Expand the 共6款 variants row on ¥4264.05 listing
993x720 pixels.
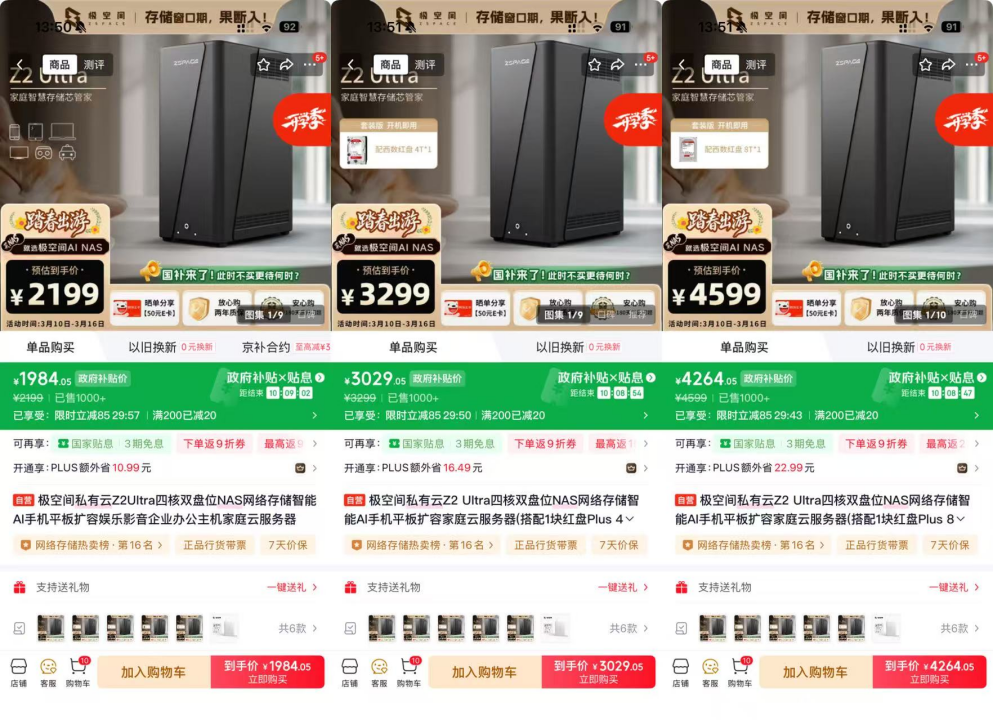click(x=959, y=628)
